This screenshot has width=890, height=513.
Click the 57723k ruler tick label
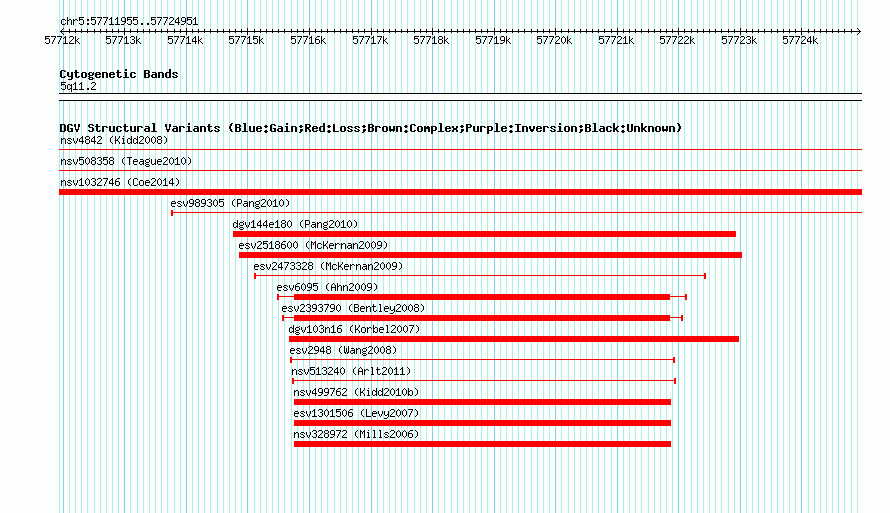pyautogui.click(x=739, y=40)
